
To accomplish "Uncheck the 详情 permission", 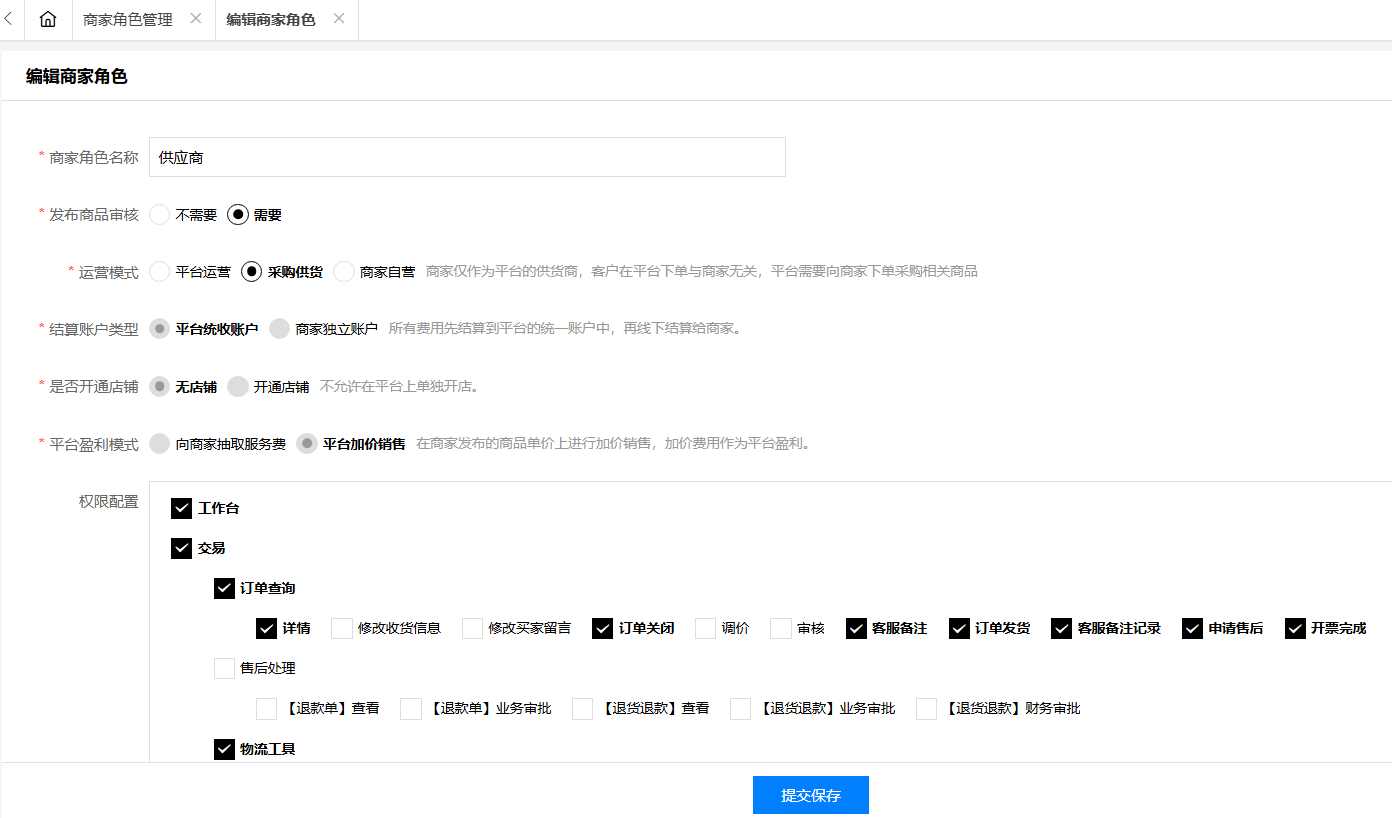I will click(x=266, y=629).
